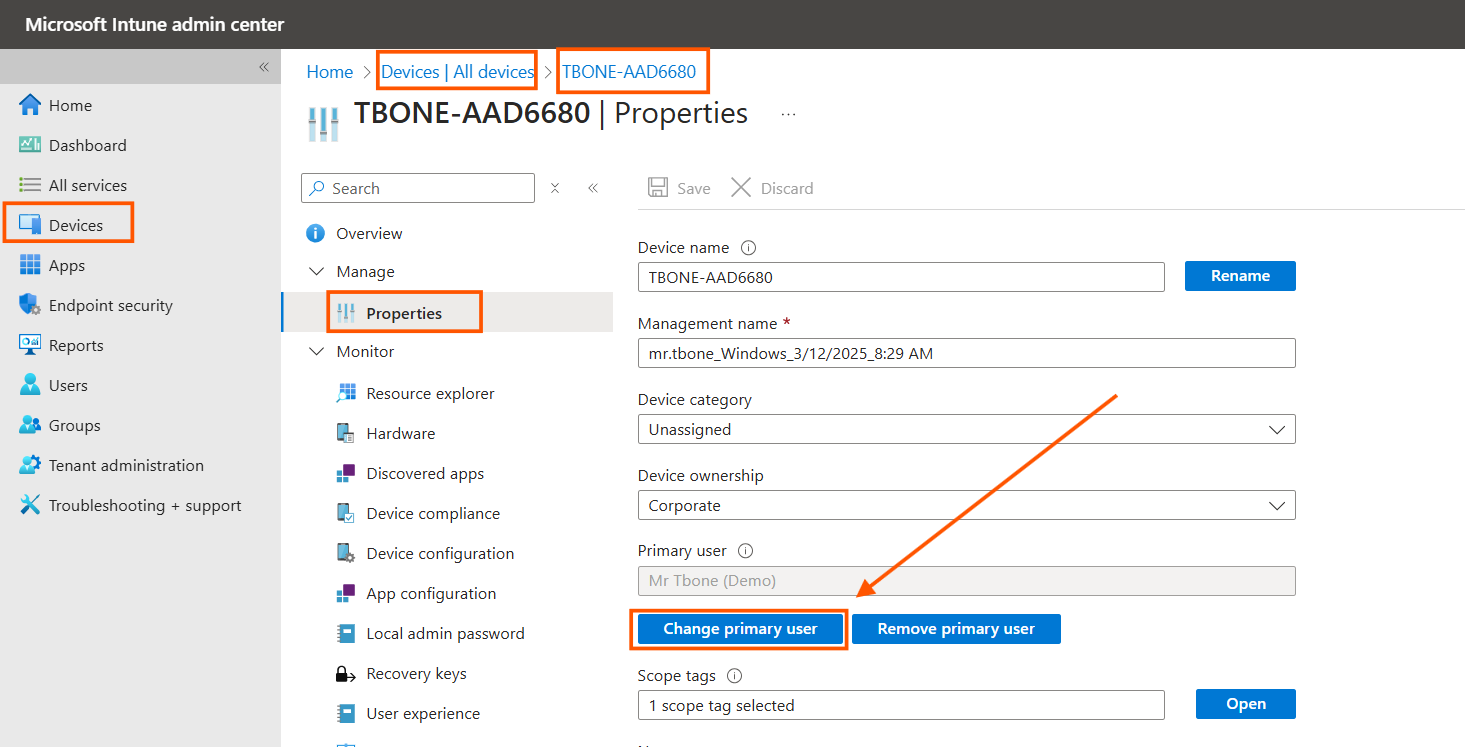
Task: Open Home in the left sidebar
Action: (x=70, y=105)
